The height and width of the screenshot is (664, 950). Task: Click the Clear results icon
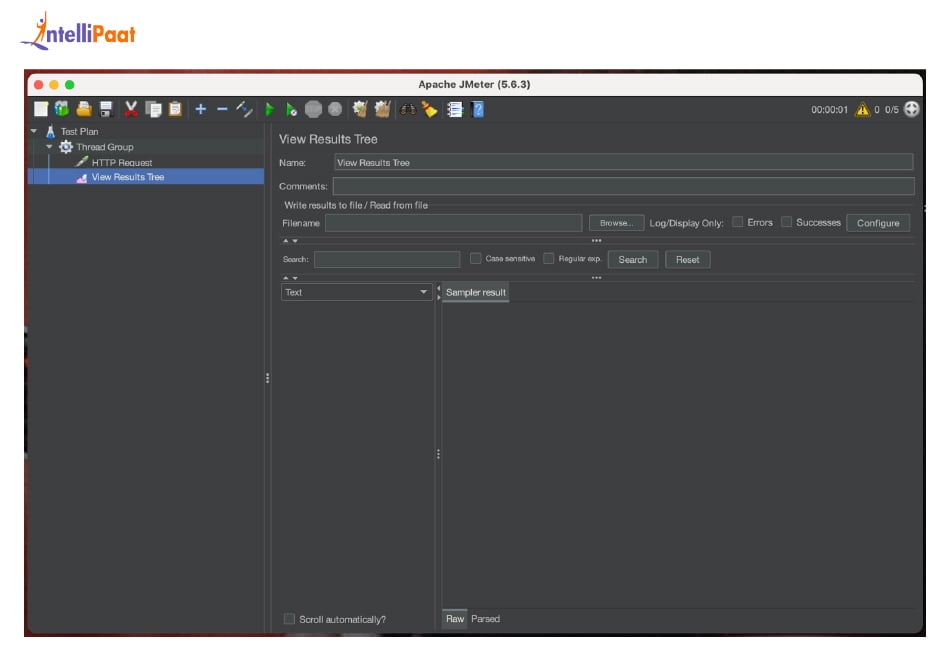360,109
